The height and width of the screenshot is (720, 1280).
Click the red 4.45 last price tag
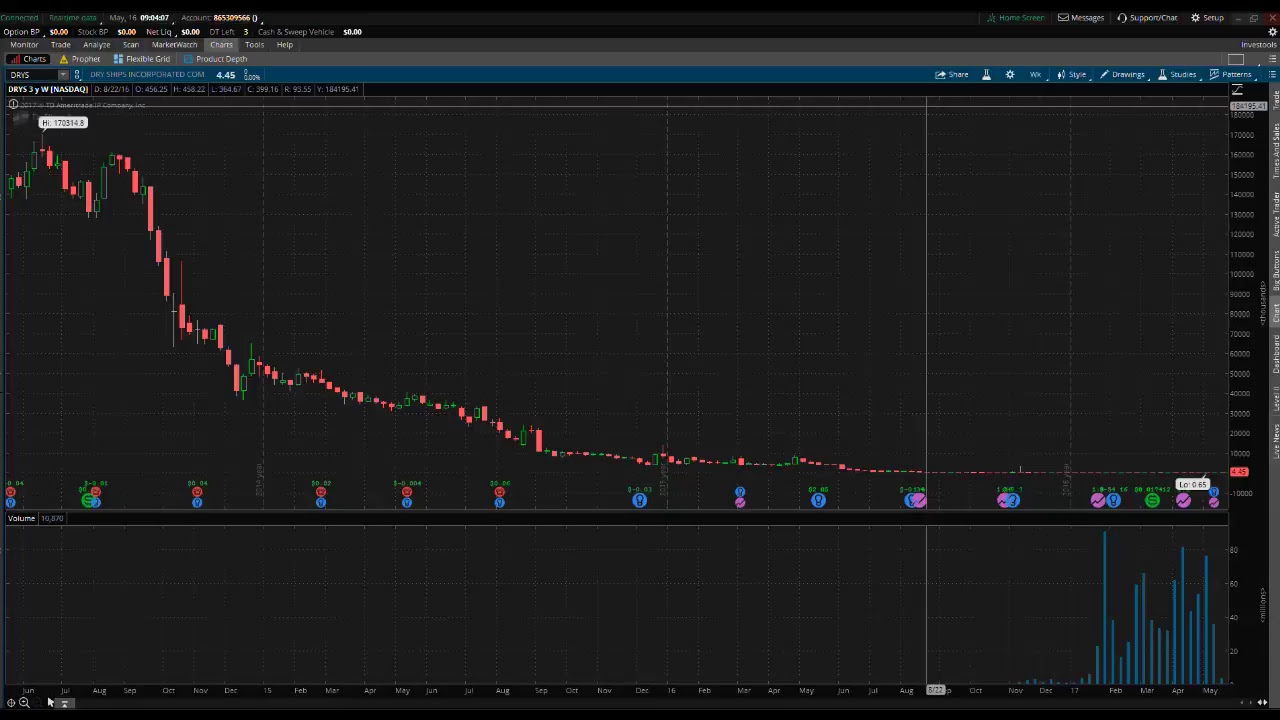[x=1239, y=472]
